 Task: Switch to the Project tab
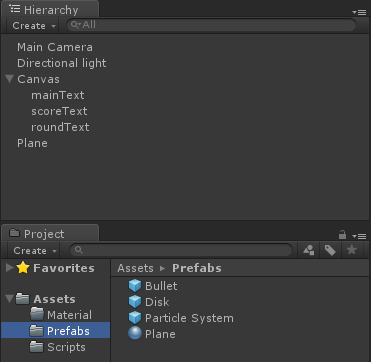click(50, 233)
